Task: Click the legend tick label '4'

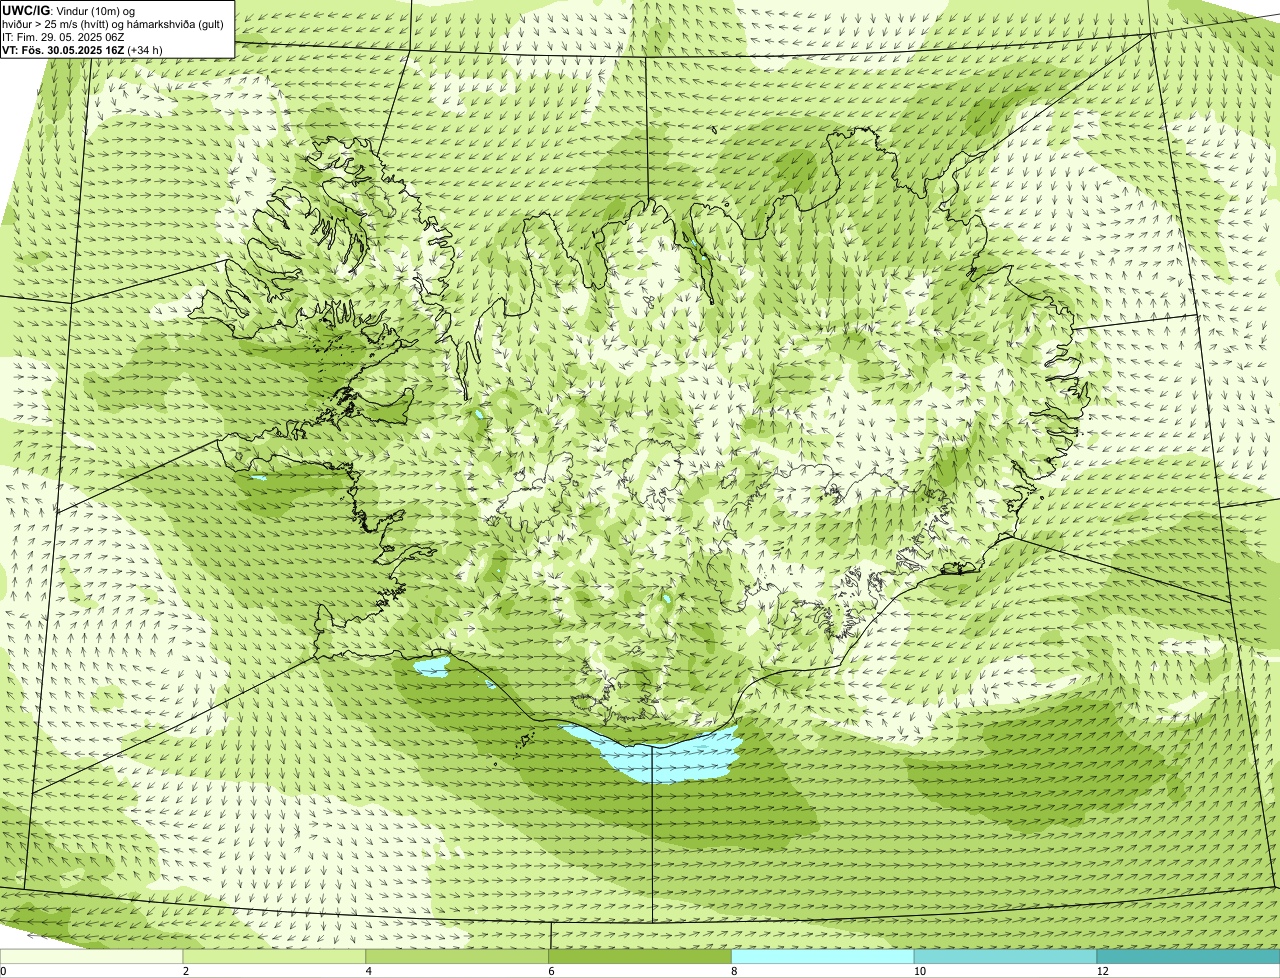Action: [369, 971]
